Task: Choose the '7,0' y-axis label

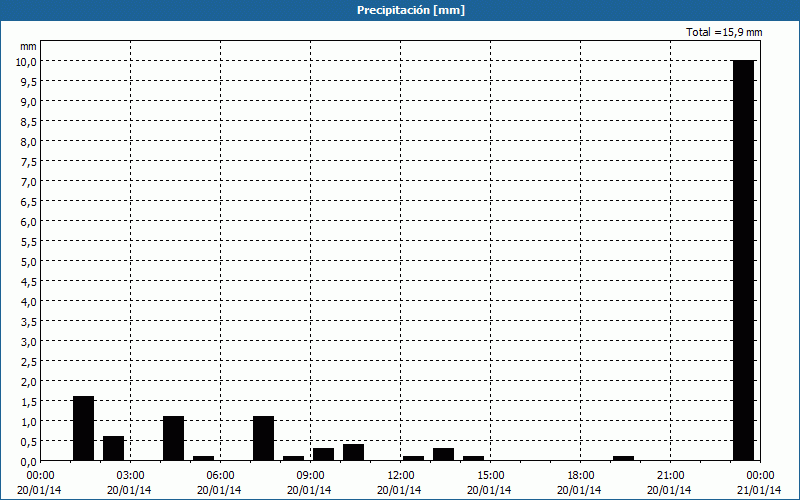Action: click(x=29, y=181)
